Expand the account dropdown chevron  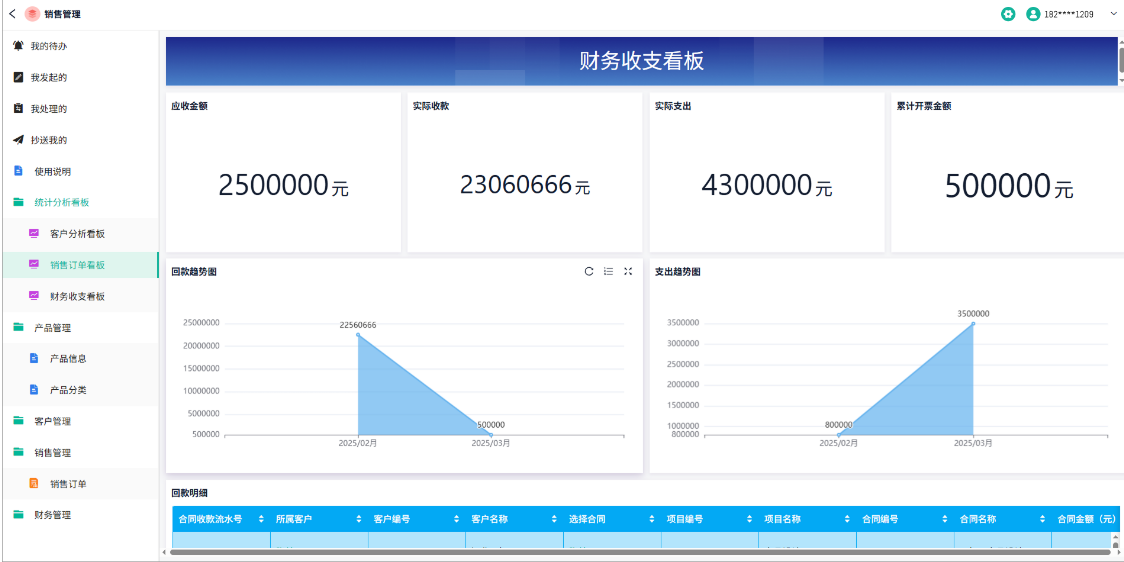pos(1111,14)
